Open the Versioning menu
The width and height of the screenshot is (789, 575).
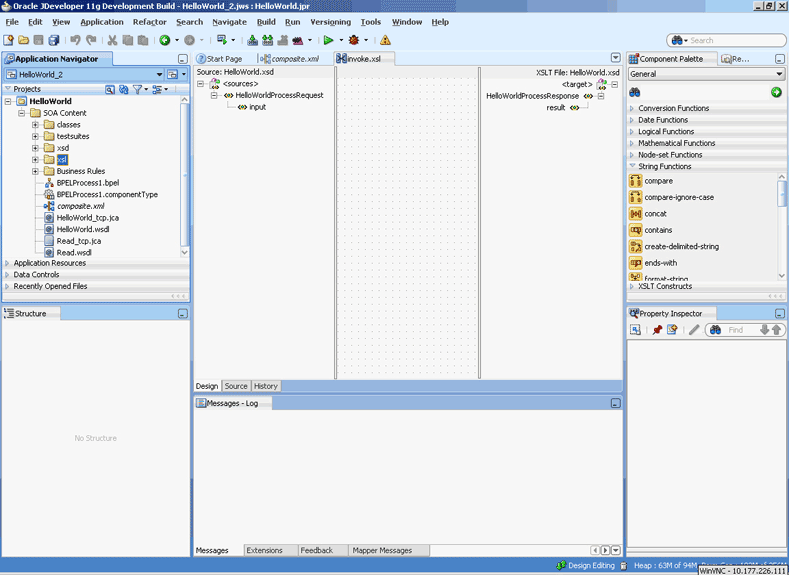[331, 22]
